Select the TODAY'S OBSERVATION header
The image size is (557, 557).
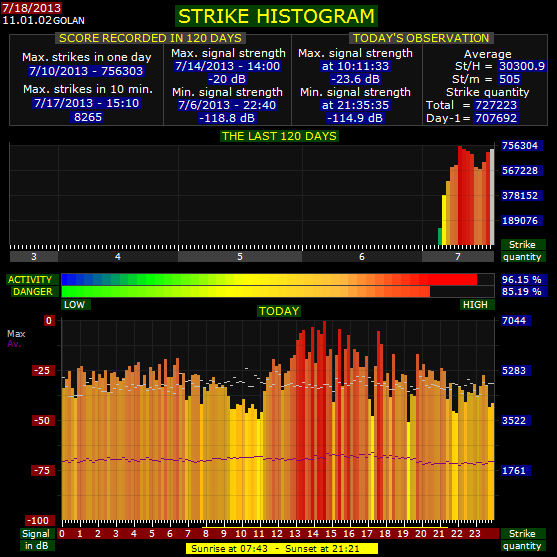(x=421, y=38)
